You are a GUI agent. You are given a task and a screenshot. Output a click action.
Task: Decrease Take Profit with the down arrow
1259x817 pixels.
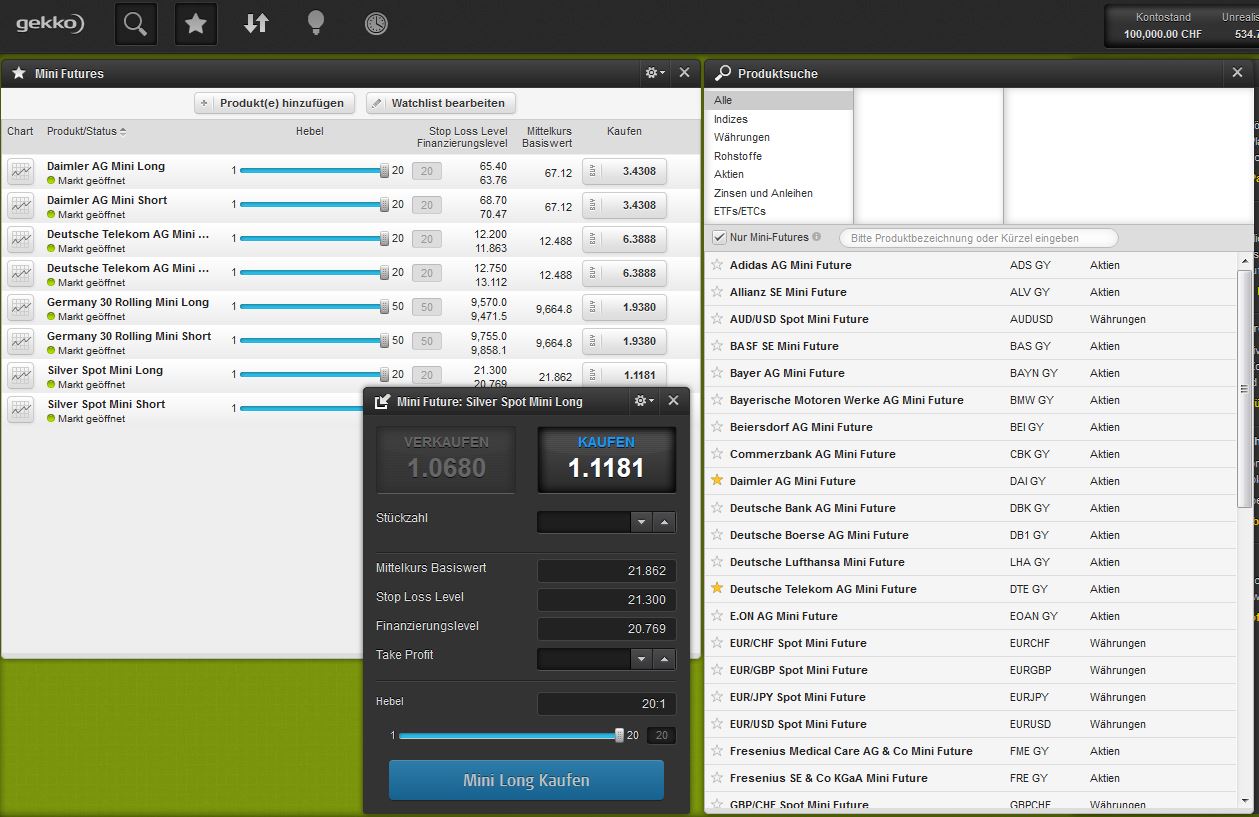click(641, 659)
